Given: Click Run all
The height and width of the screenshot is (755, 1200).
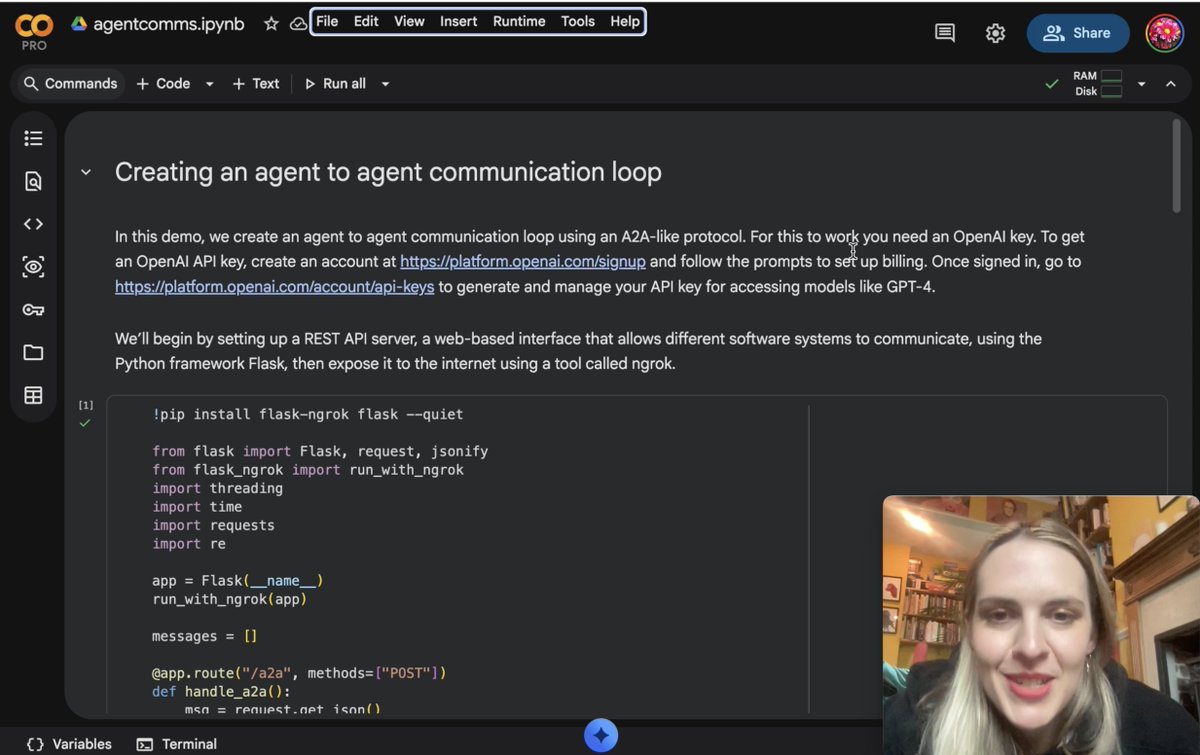Looking at the screenshot, I should 335,84.
